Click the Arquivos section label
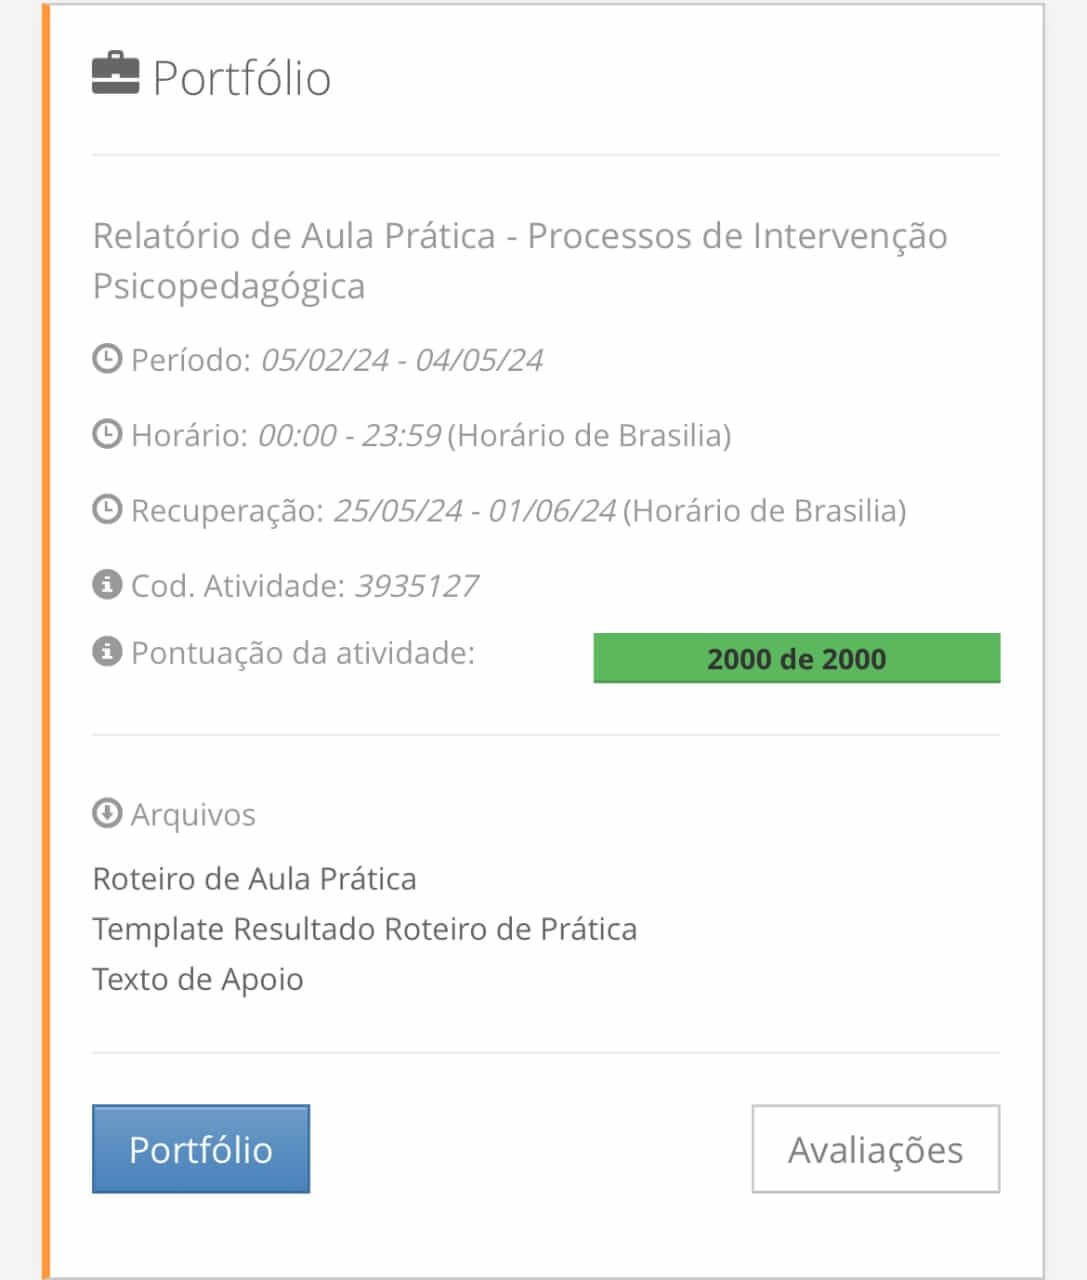 tap(193, 815)
